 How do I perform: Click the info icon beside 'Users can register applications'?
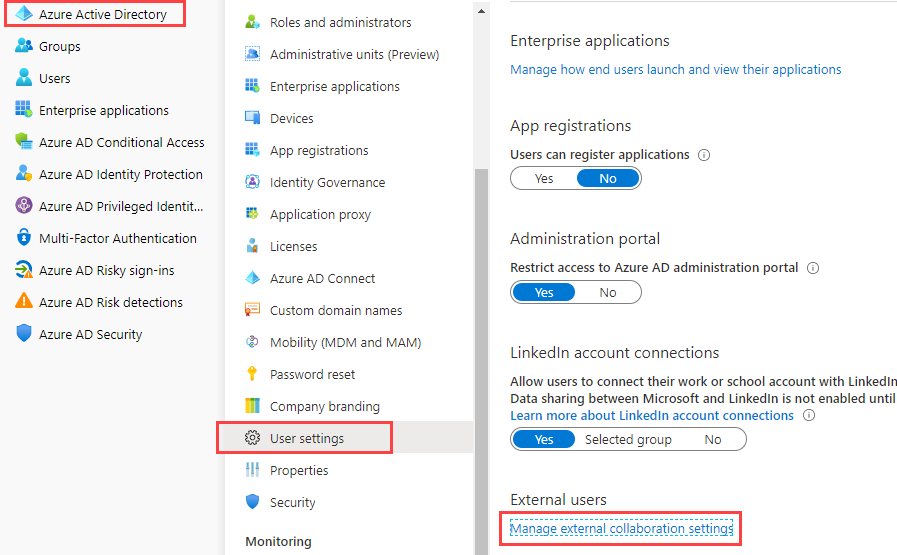pos(704,155)
